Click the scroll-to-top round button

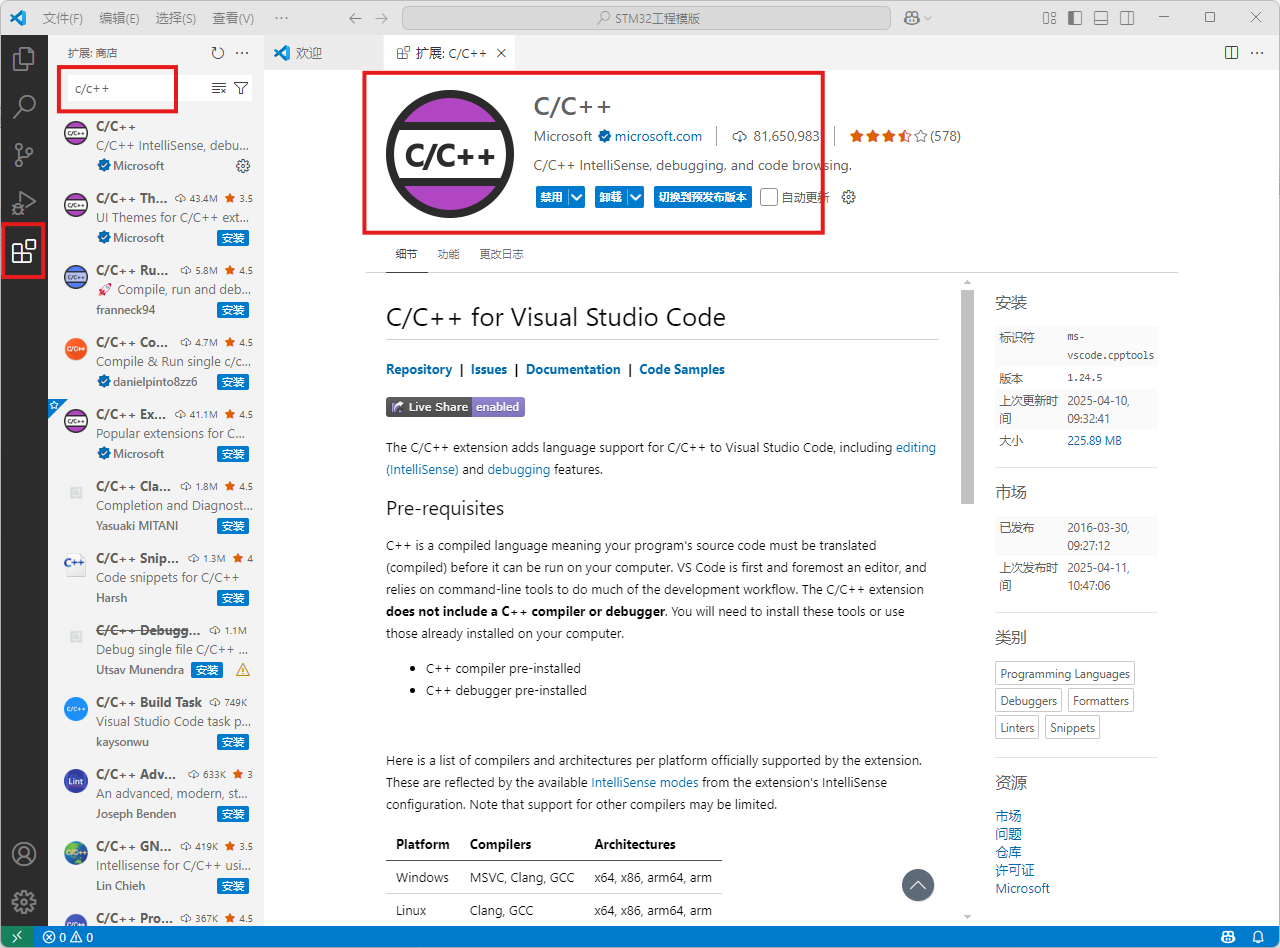(x=918, y=885)
